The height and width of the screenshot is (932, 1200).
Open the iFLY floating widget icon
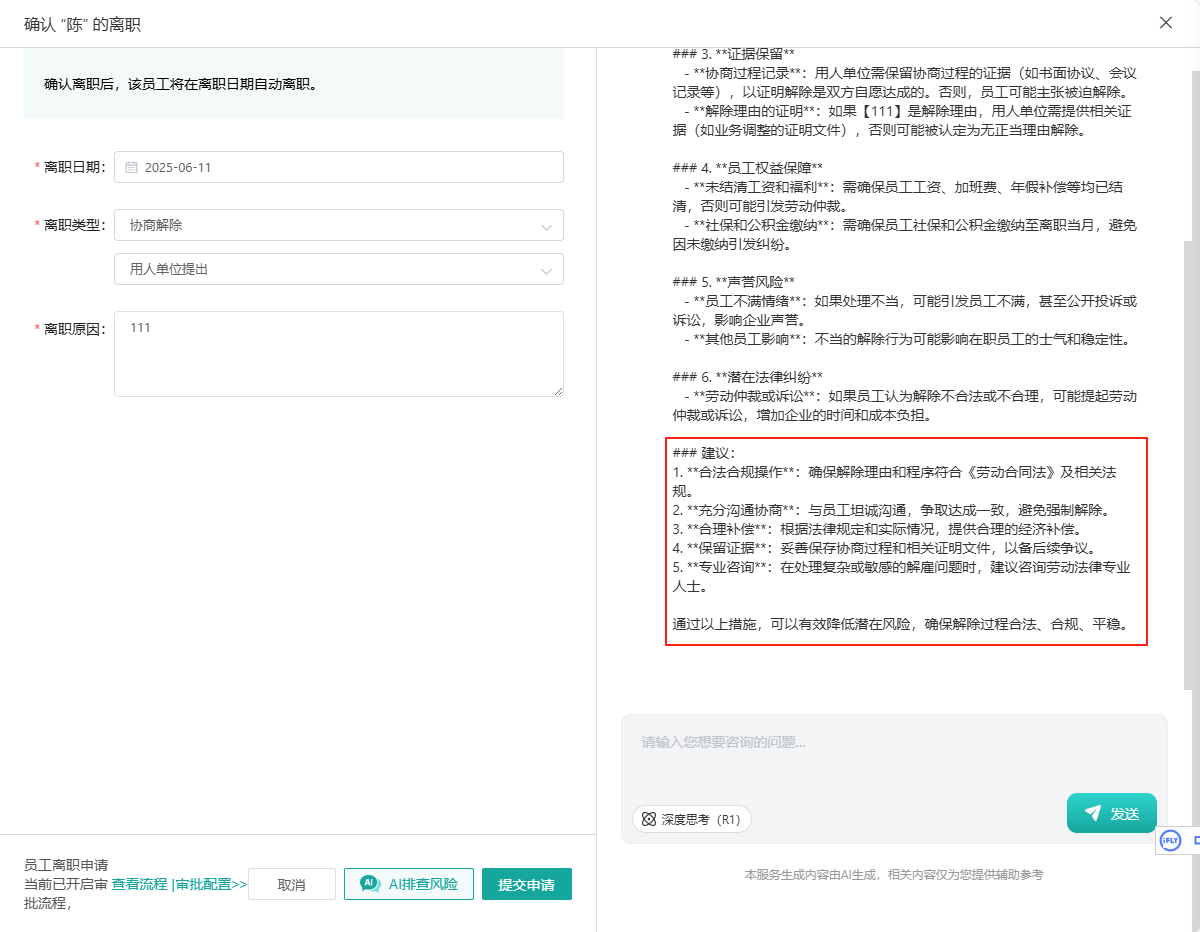[1169, 841]
